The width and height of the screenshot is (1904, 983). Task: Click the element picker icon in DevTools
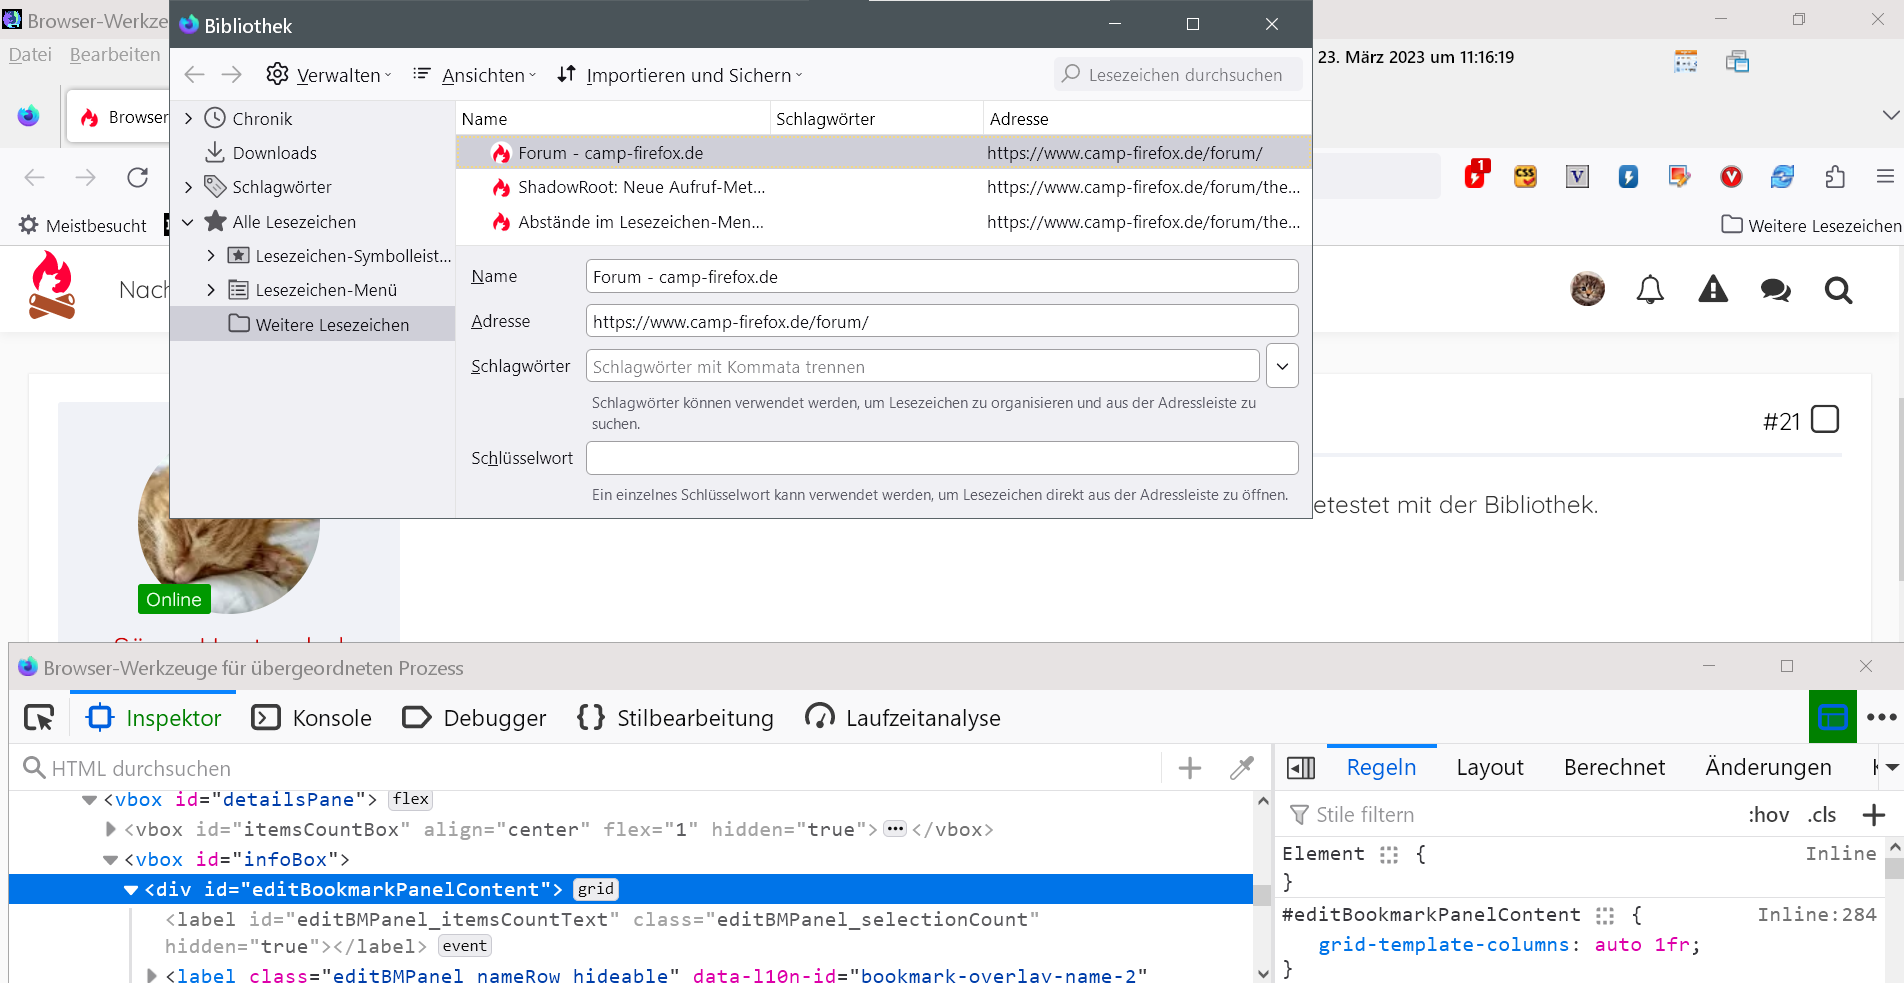[39, 718]
